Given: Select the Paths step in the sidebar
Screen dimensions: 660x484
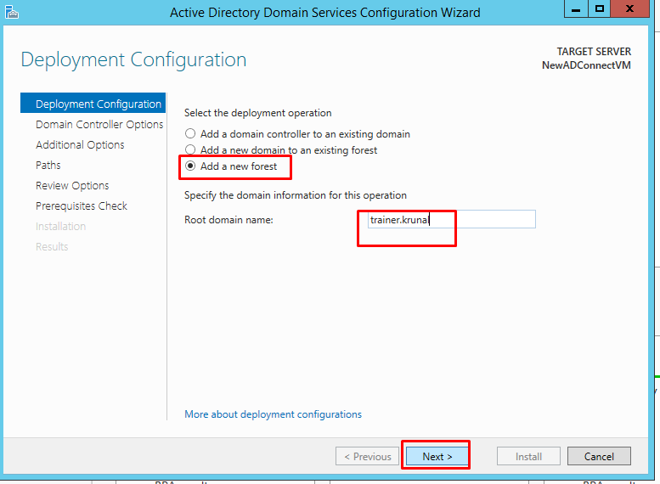Looking at the screenshot, I should coord(48,165).
